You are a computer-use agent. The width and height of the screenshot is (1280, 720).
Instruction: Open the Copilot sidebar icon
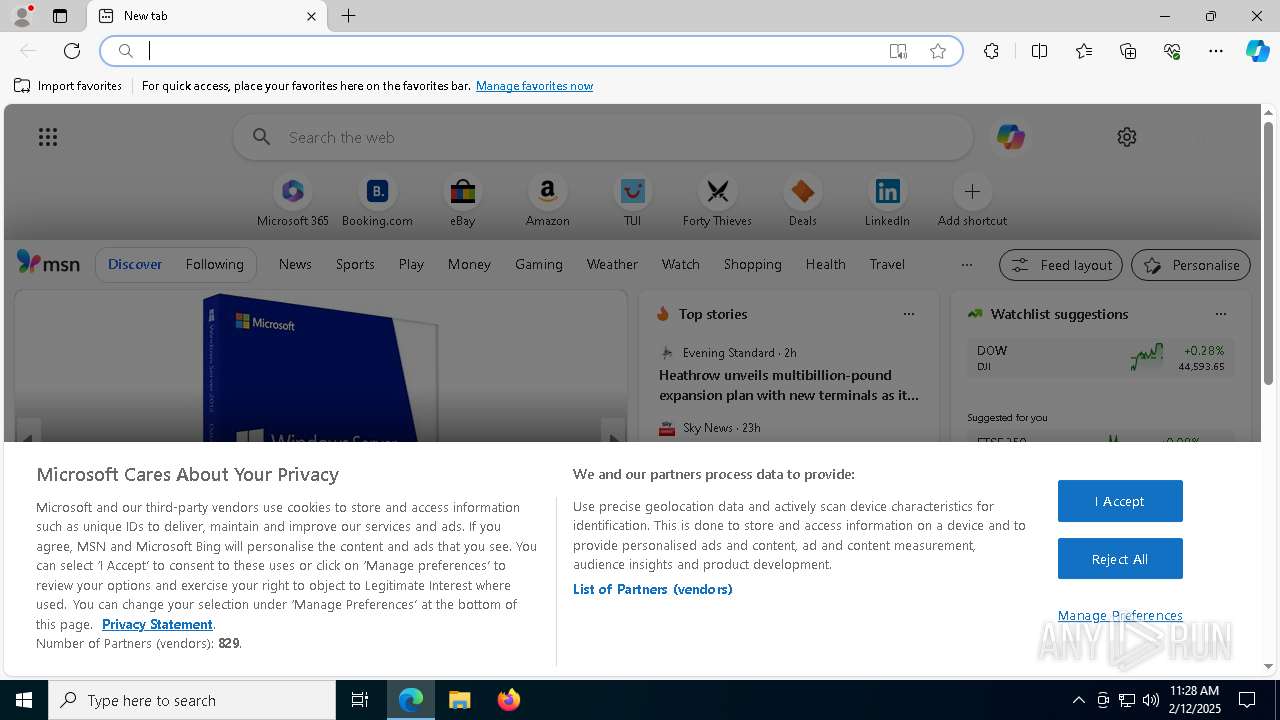tap(1257, 51)
